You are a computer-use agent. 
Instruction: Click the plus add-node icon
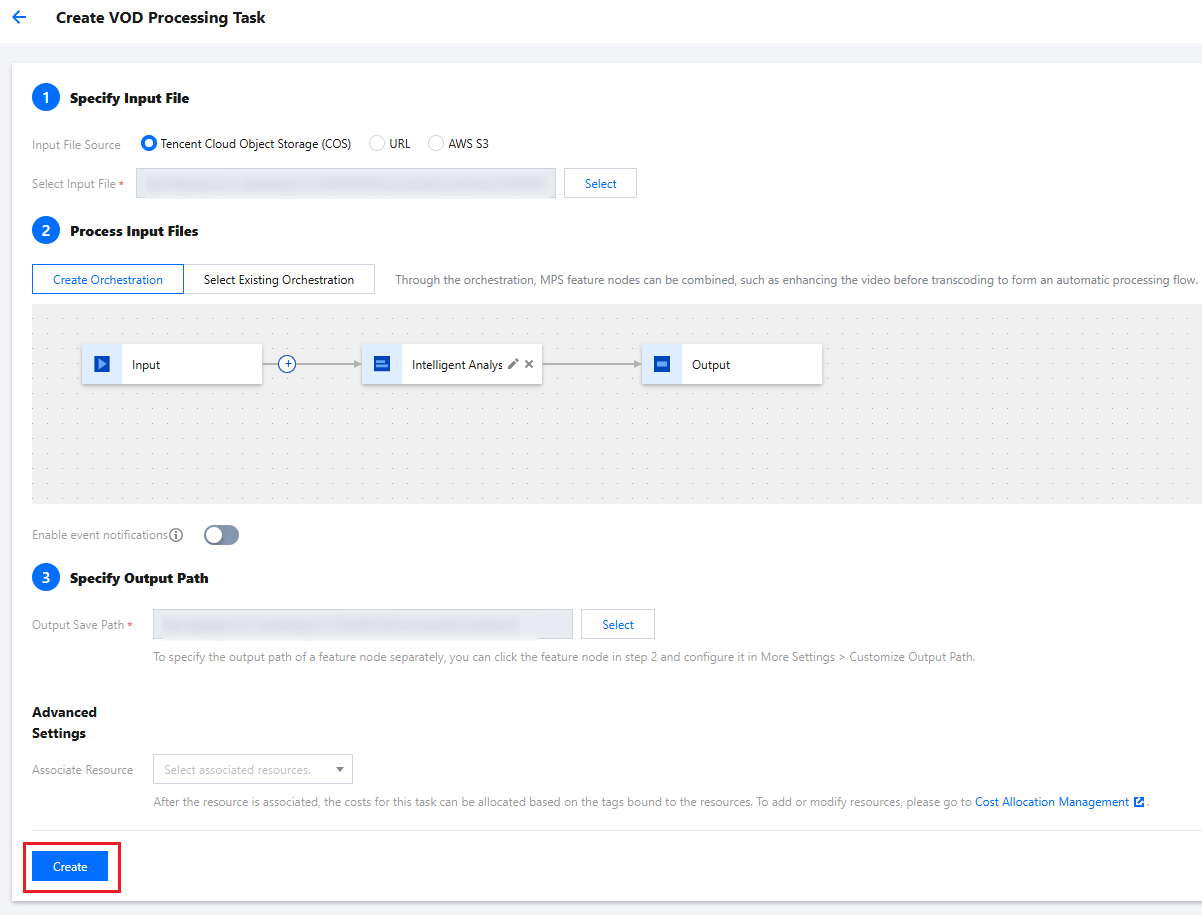(287, 365)
